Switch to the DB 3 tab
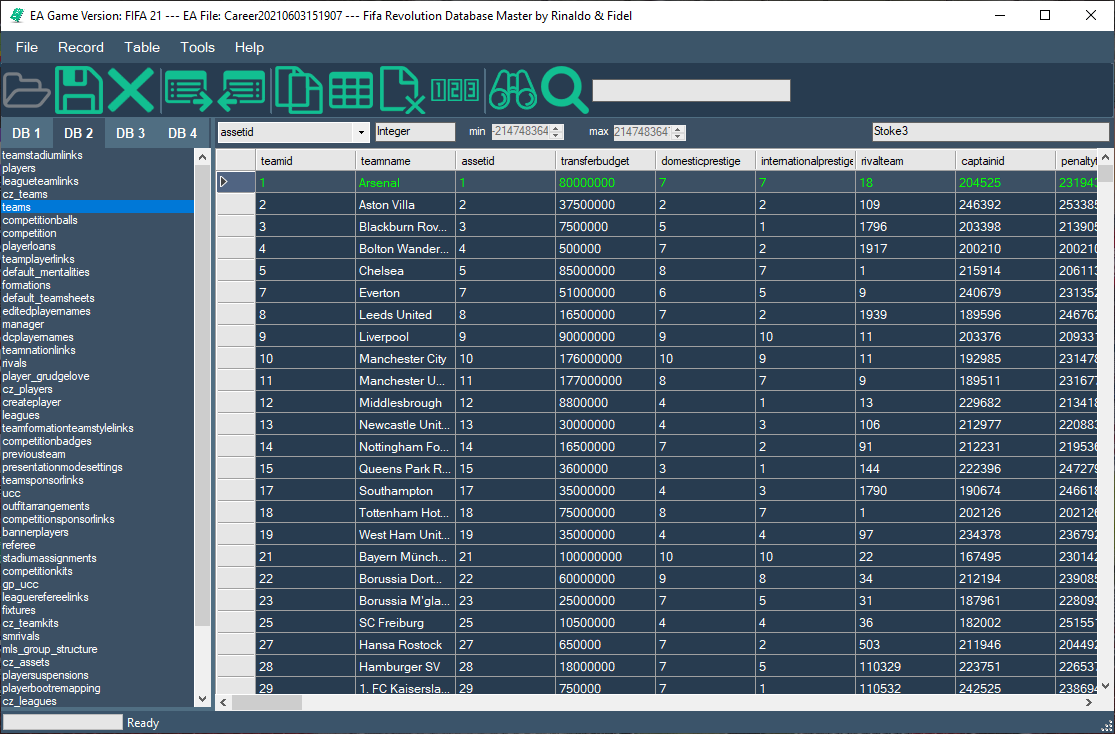The height and width of the screenshot is (734, 1115). 131,133
